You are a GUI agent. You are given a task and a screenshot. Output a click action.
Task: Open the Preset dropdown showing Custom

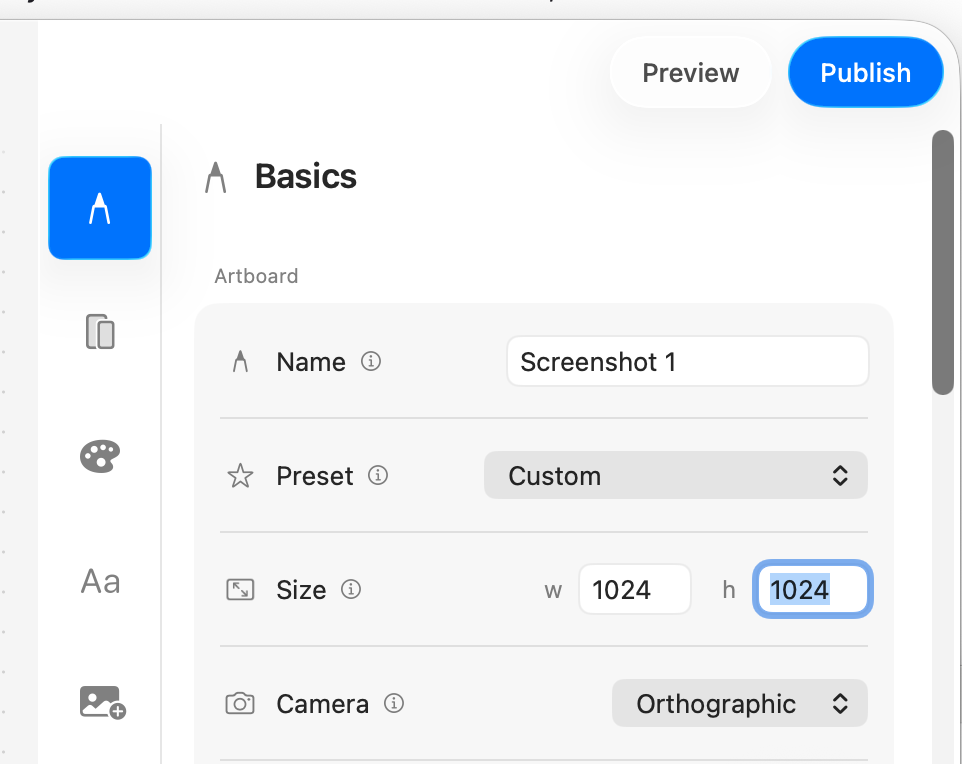point(675,476)
